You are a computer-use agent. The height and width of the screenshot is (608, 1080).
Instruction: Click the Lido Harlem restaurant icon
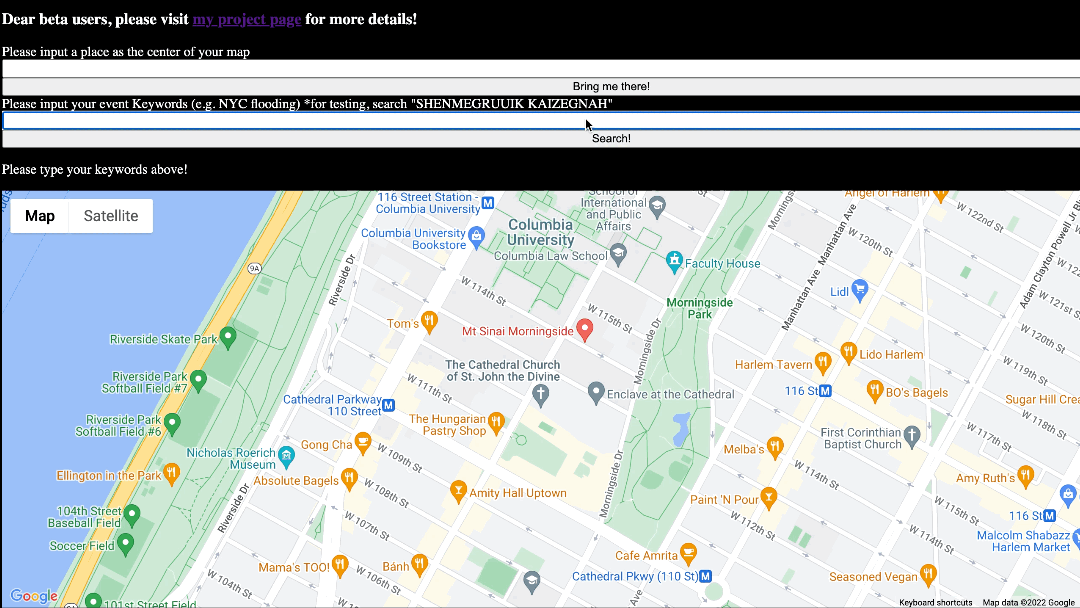[849, 353]
